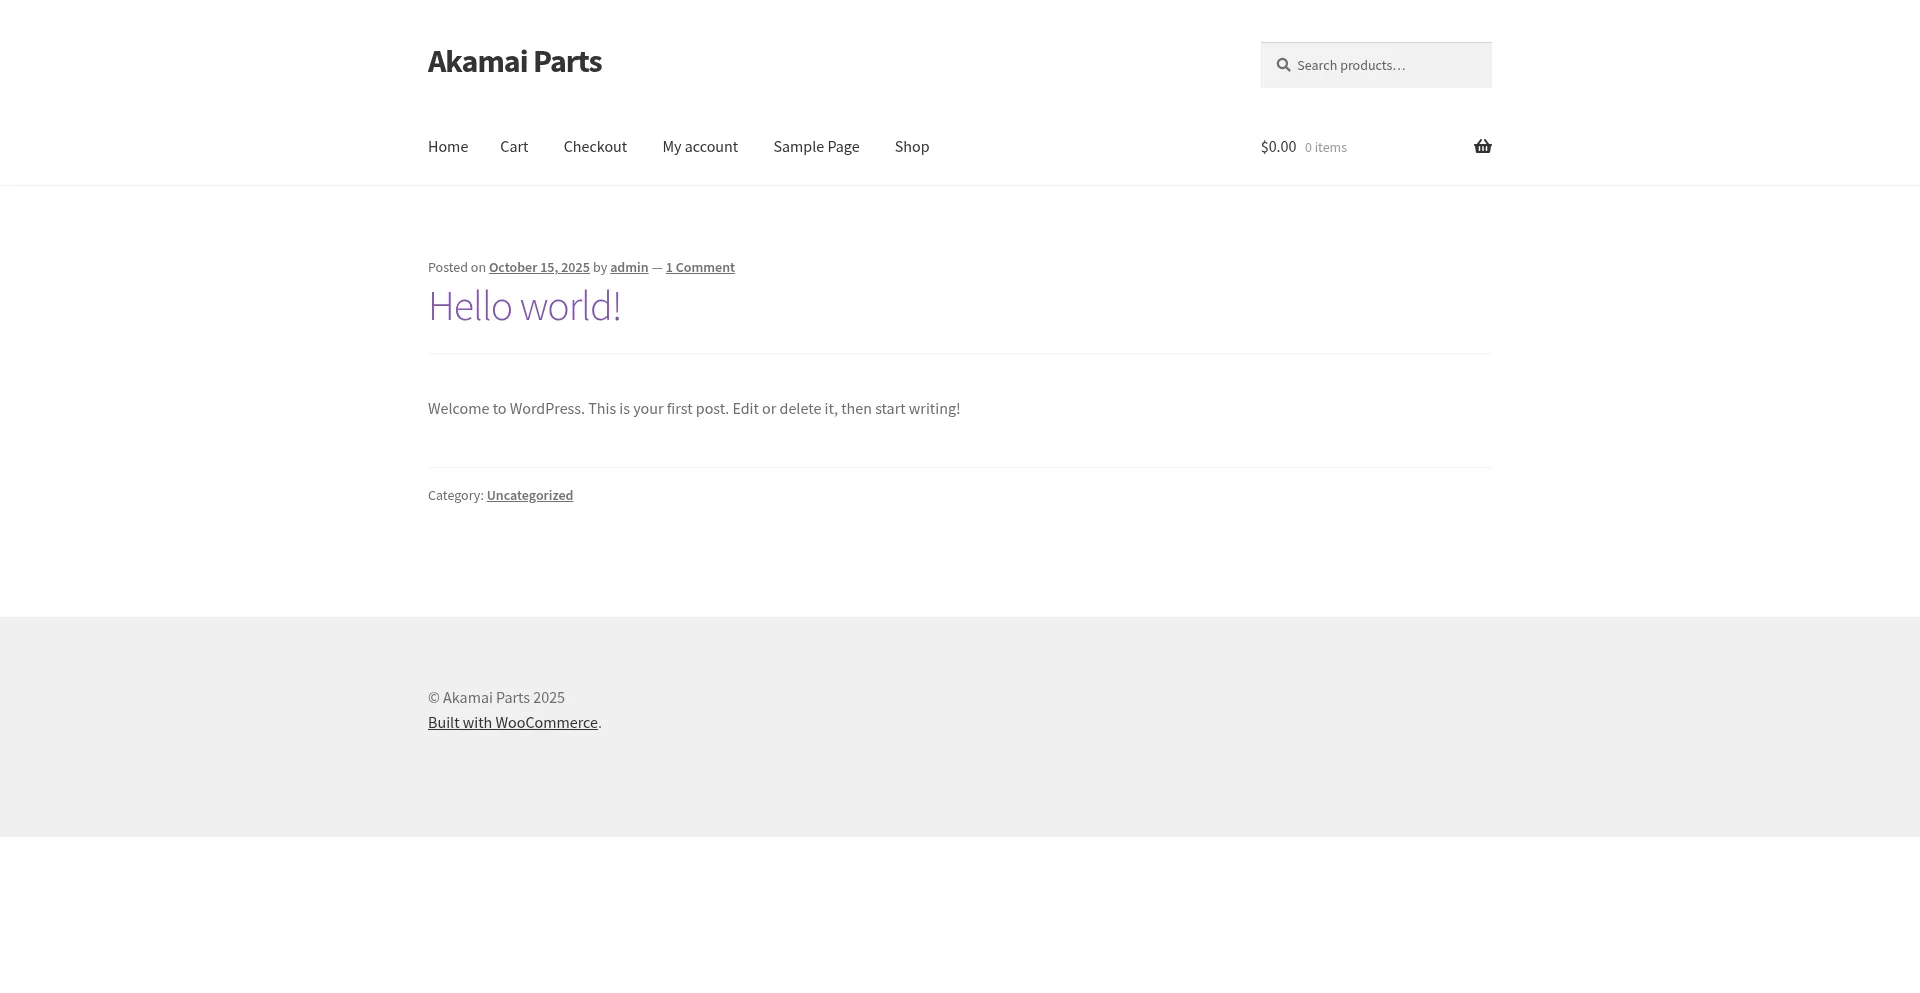Click the Welcome to WordPress paragraph
The height and width of the screenshot is (993, 1920).
tap(693, 409)
